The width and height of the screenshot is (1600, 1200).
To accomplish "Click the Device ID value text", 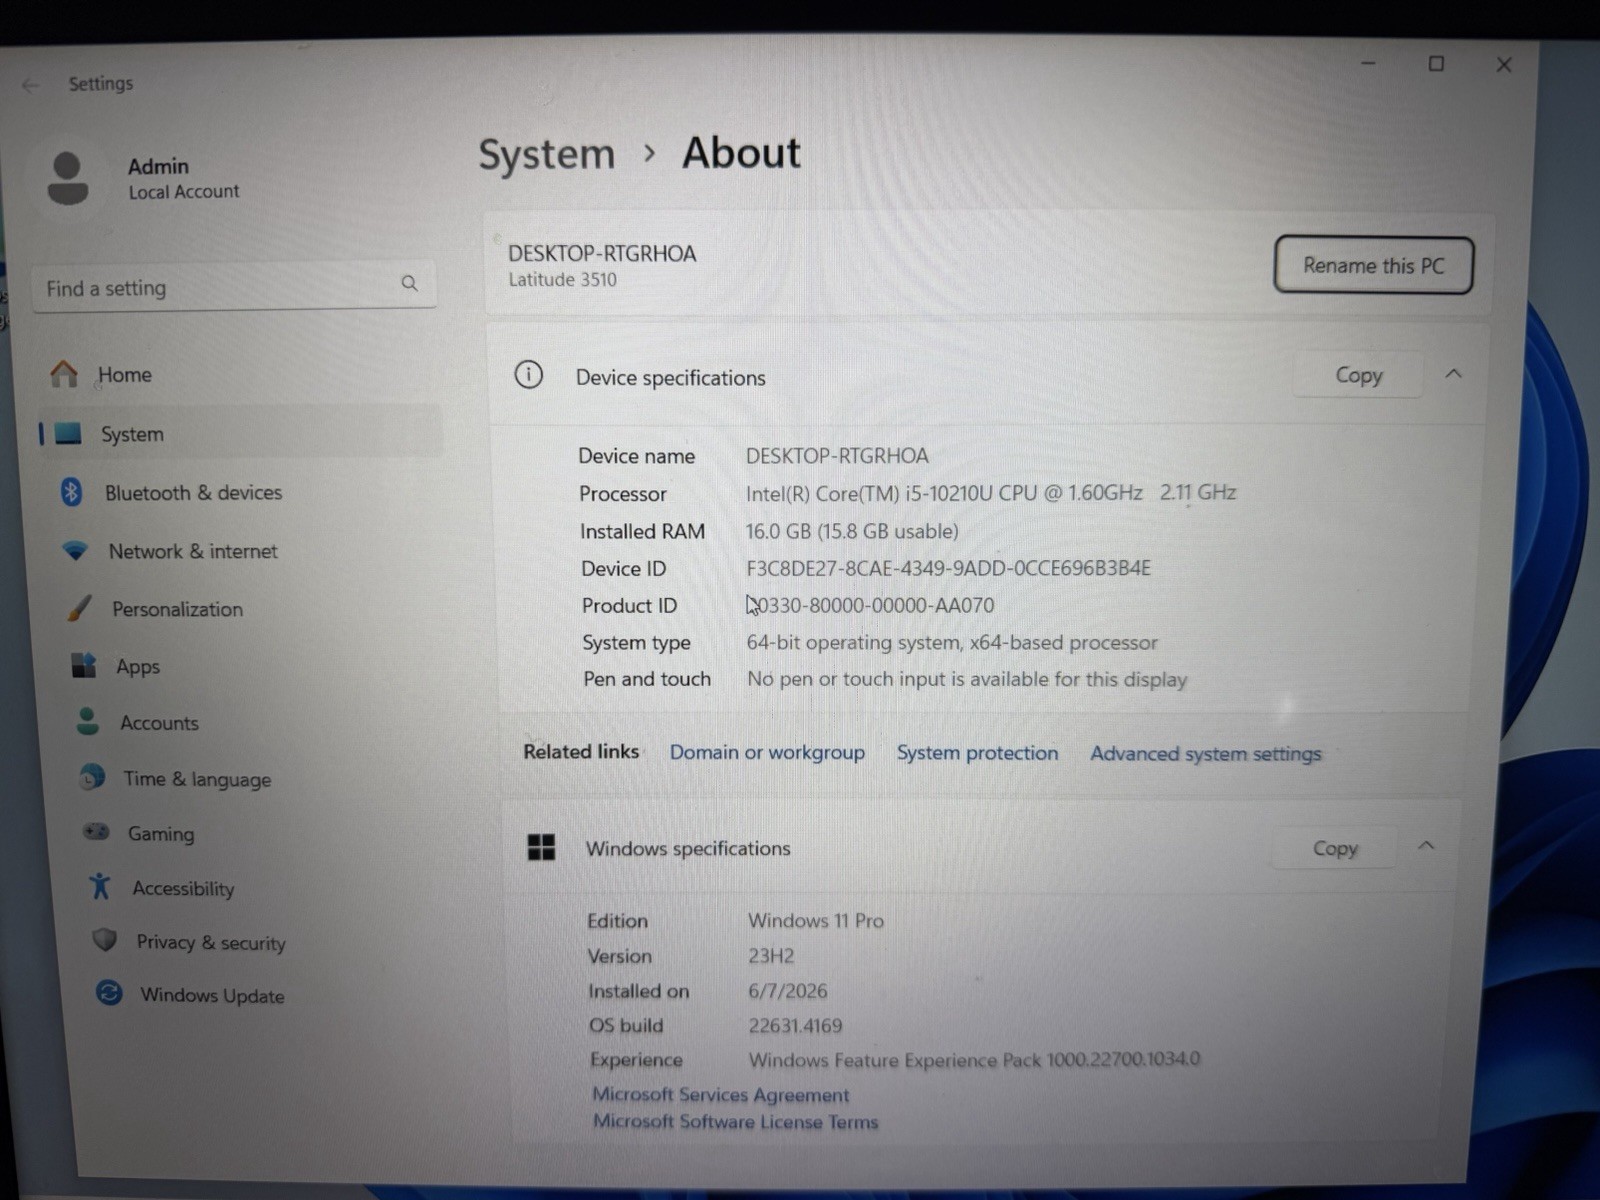I will 948,568.
